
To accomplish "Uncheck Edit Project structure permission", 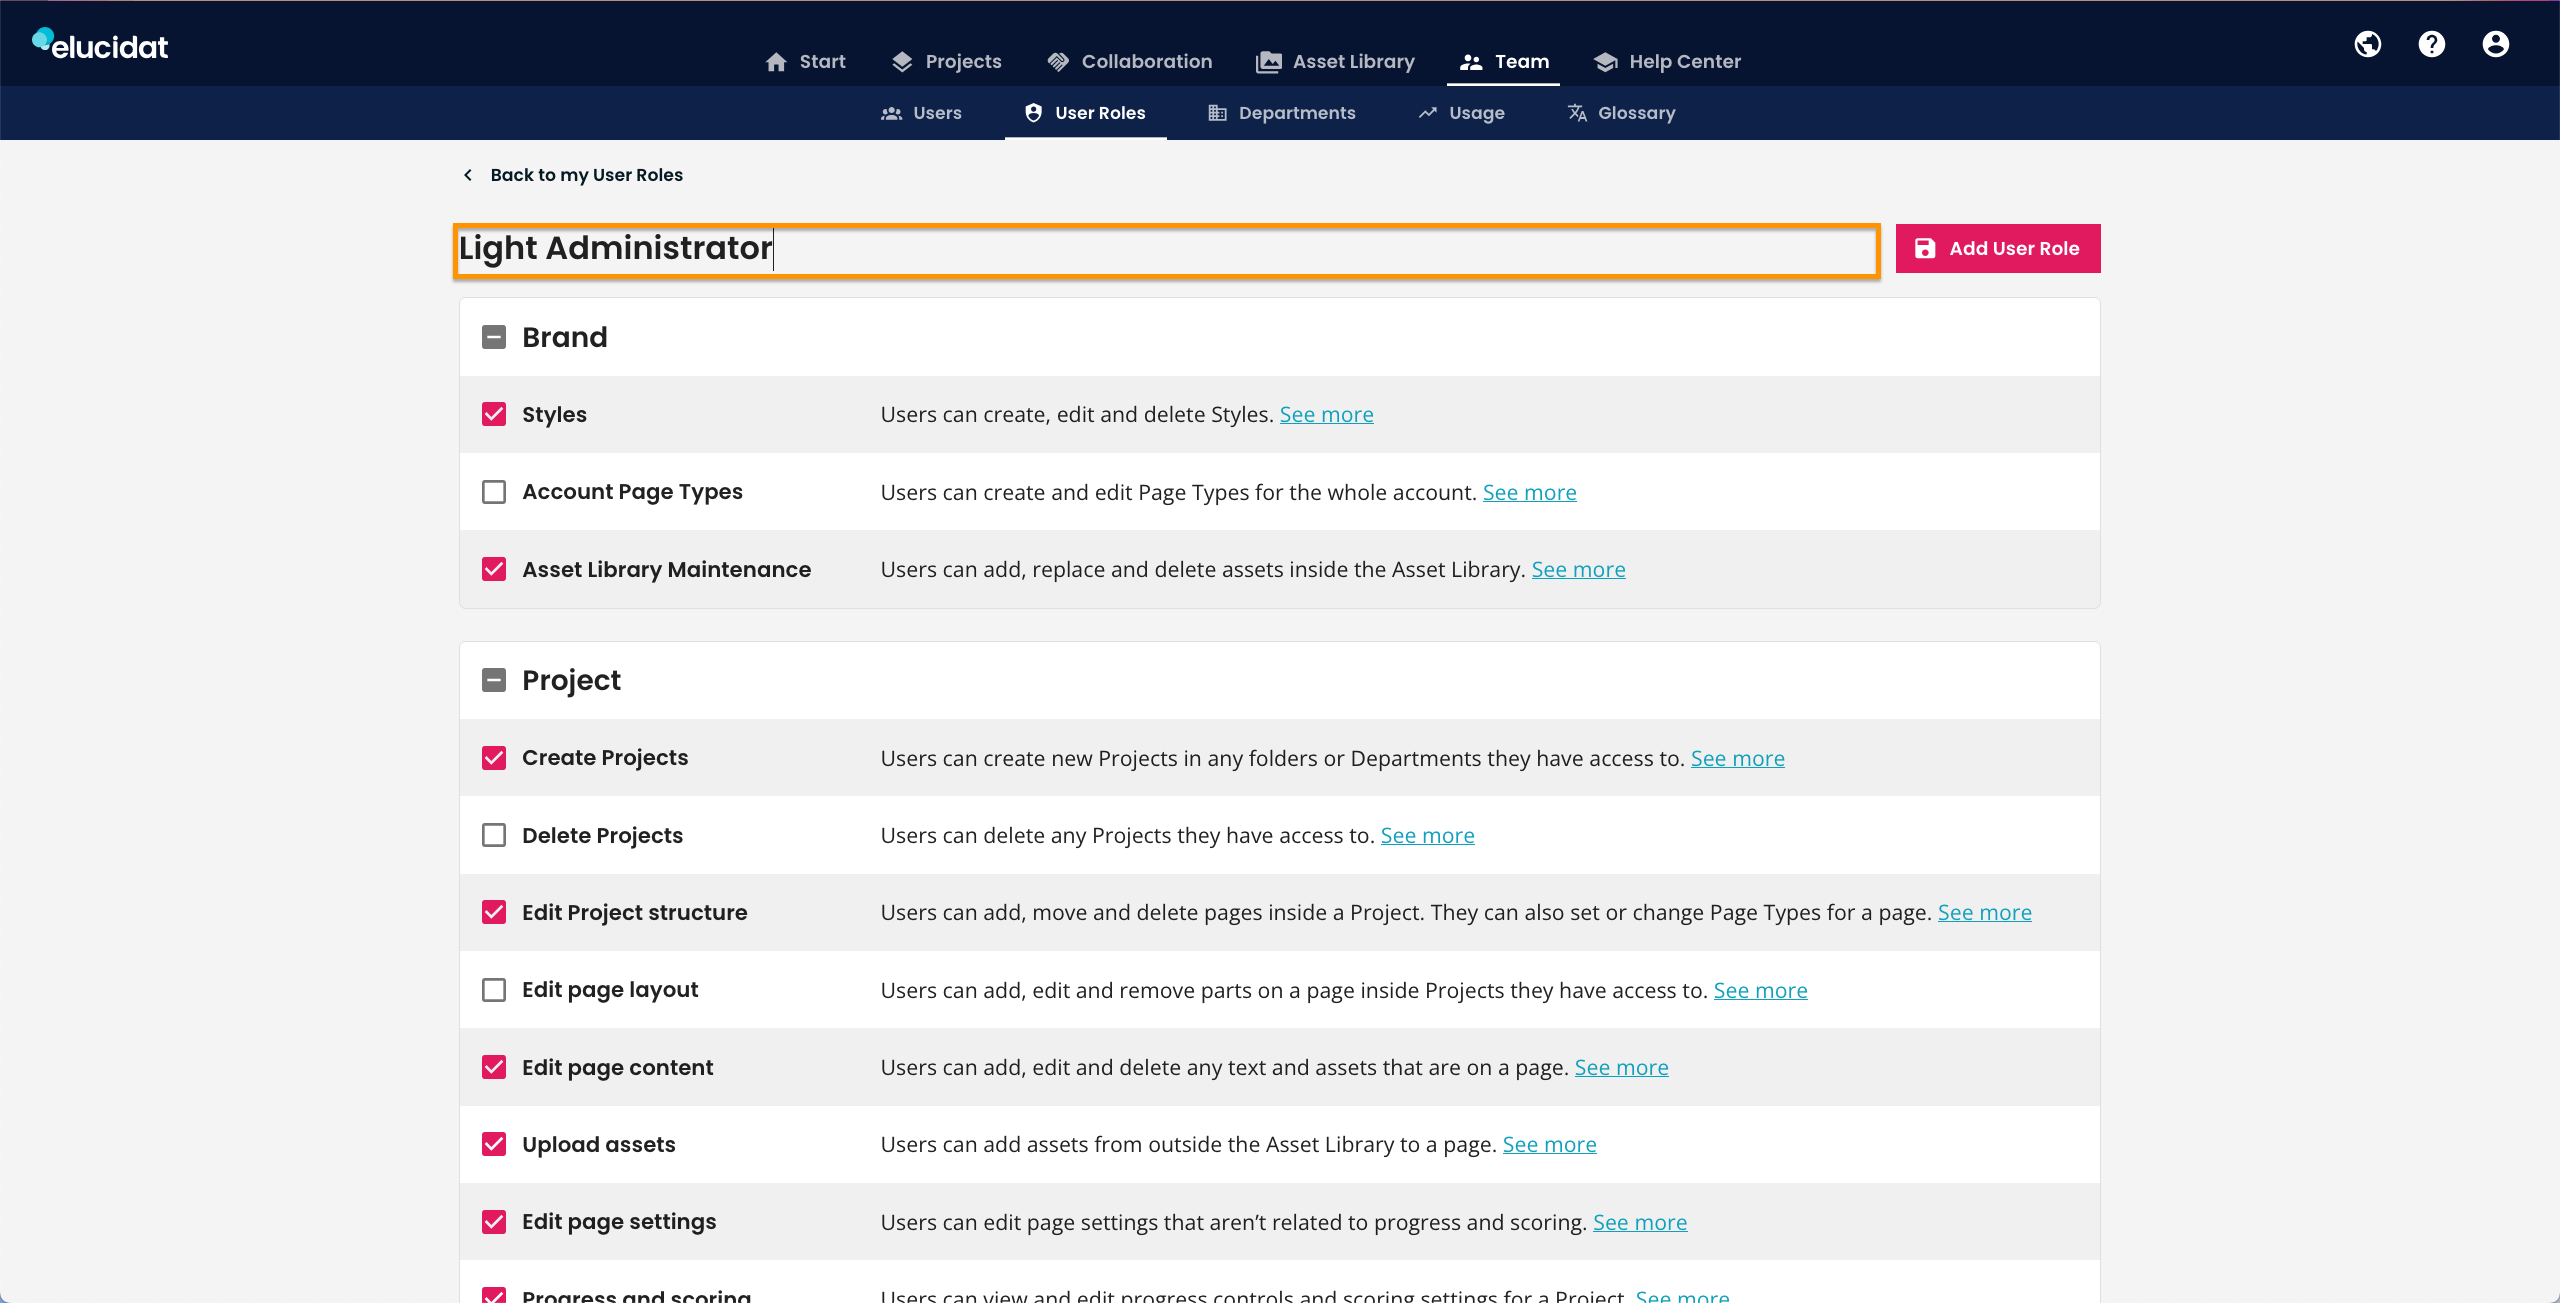I will (494, 912).
